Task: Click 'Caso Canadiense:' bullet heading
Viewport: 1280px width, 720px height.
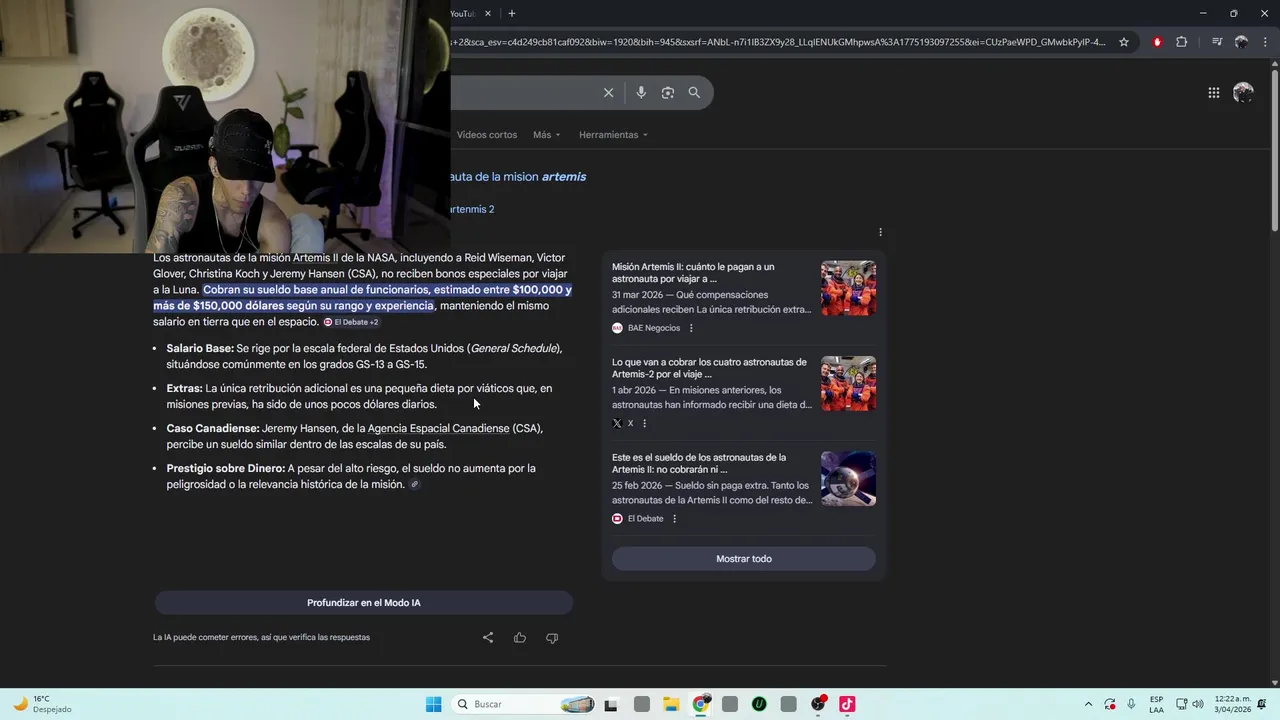Action: click(x=213, y=428)
